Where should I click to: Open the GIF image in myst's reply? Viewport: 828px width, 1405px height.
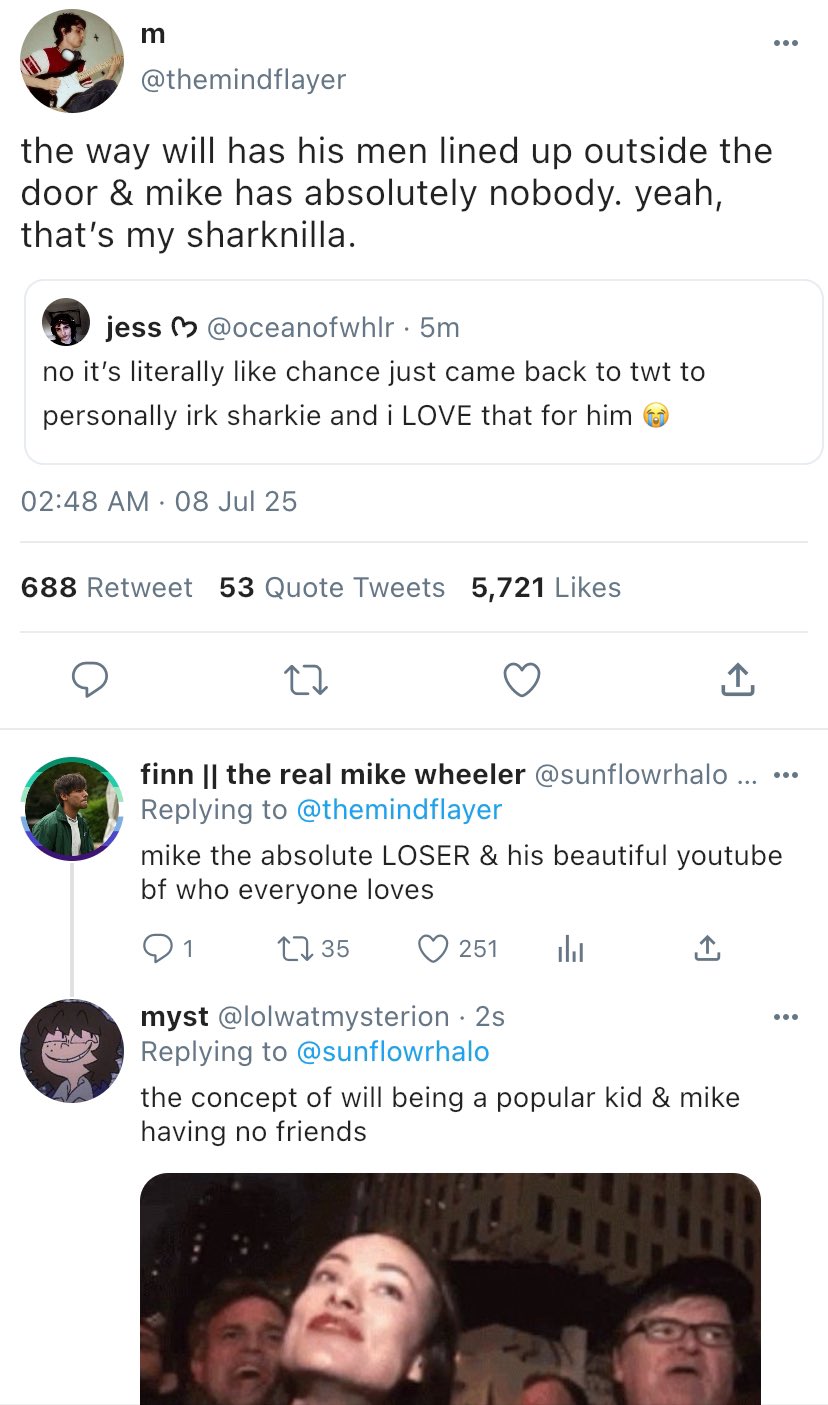[x=450, y=1288]
